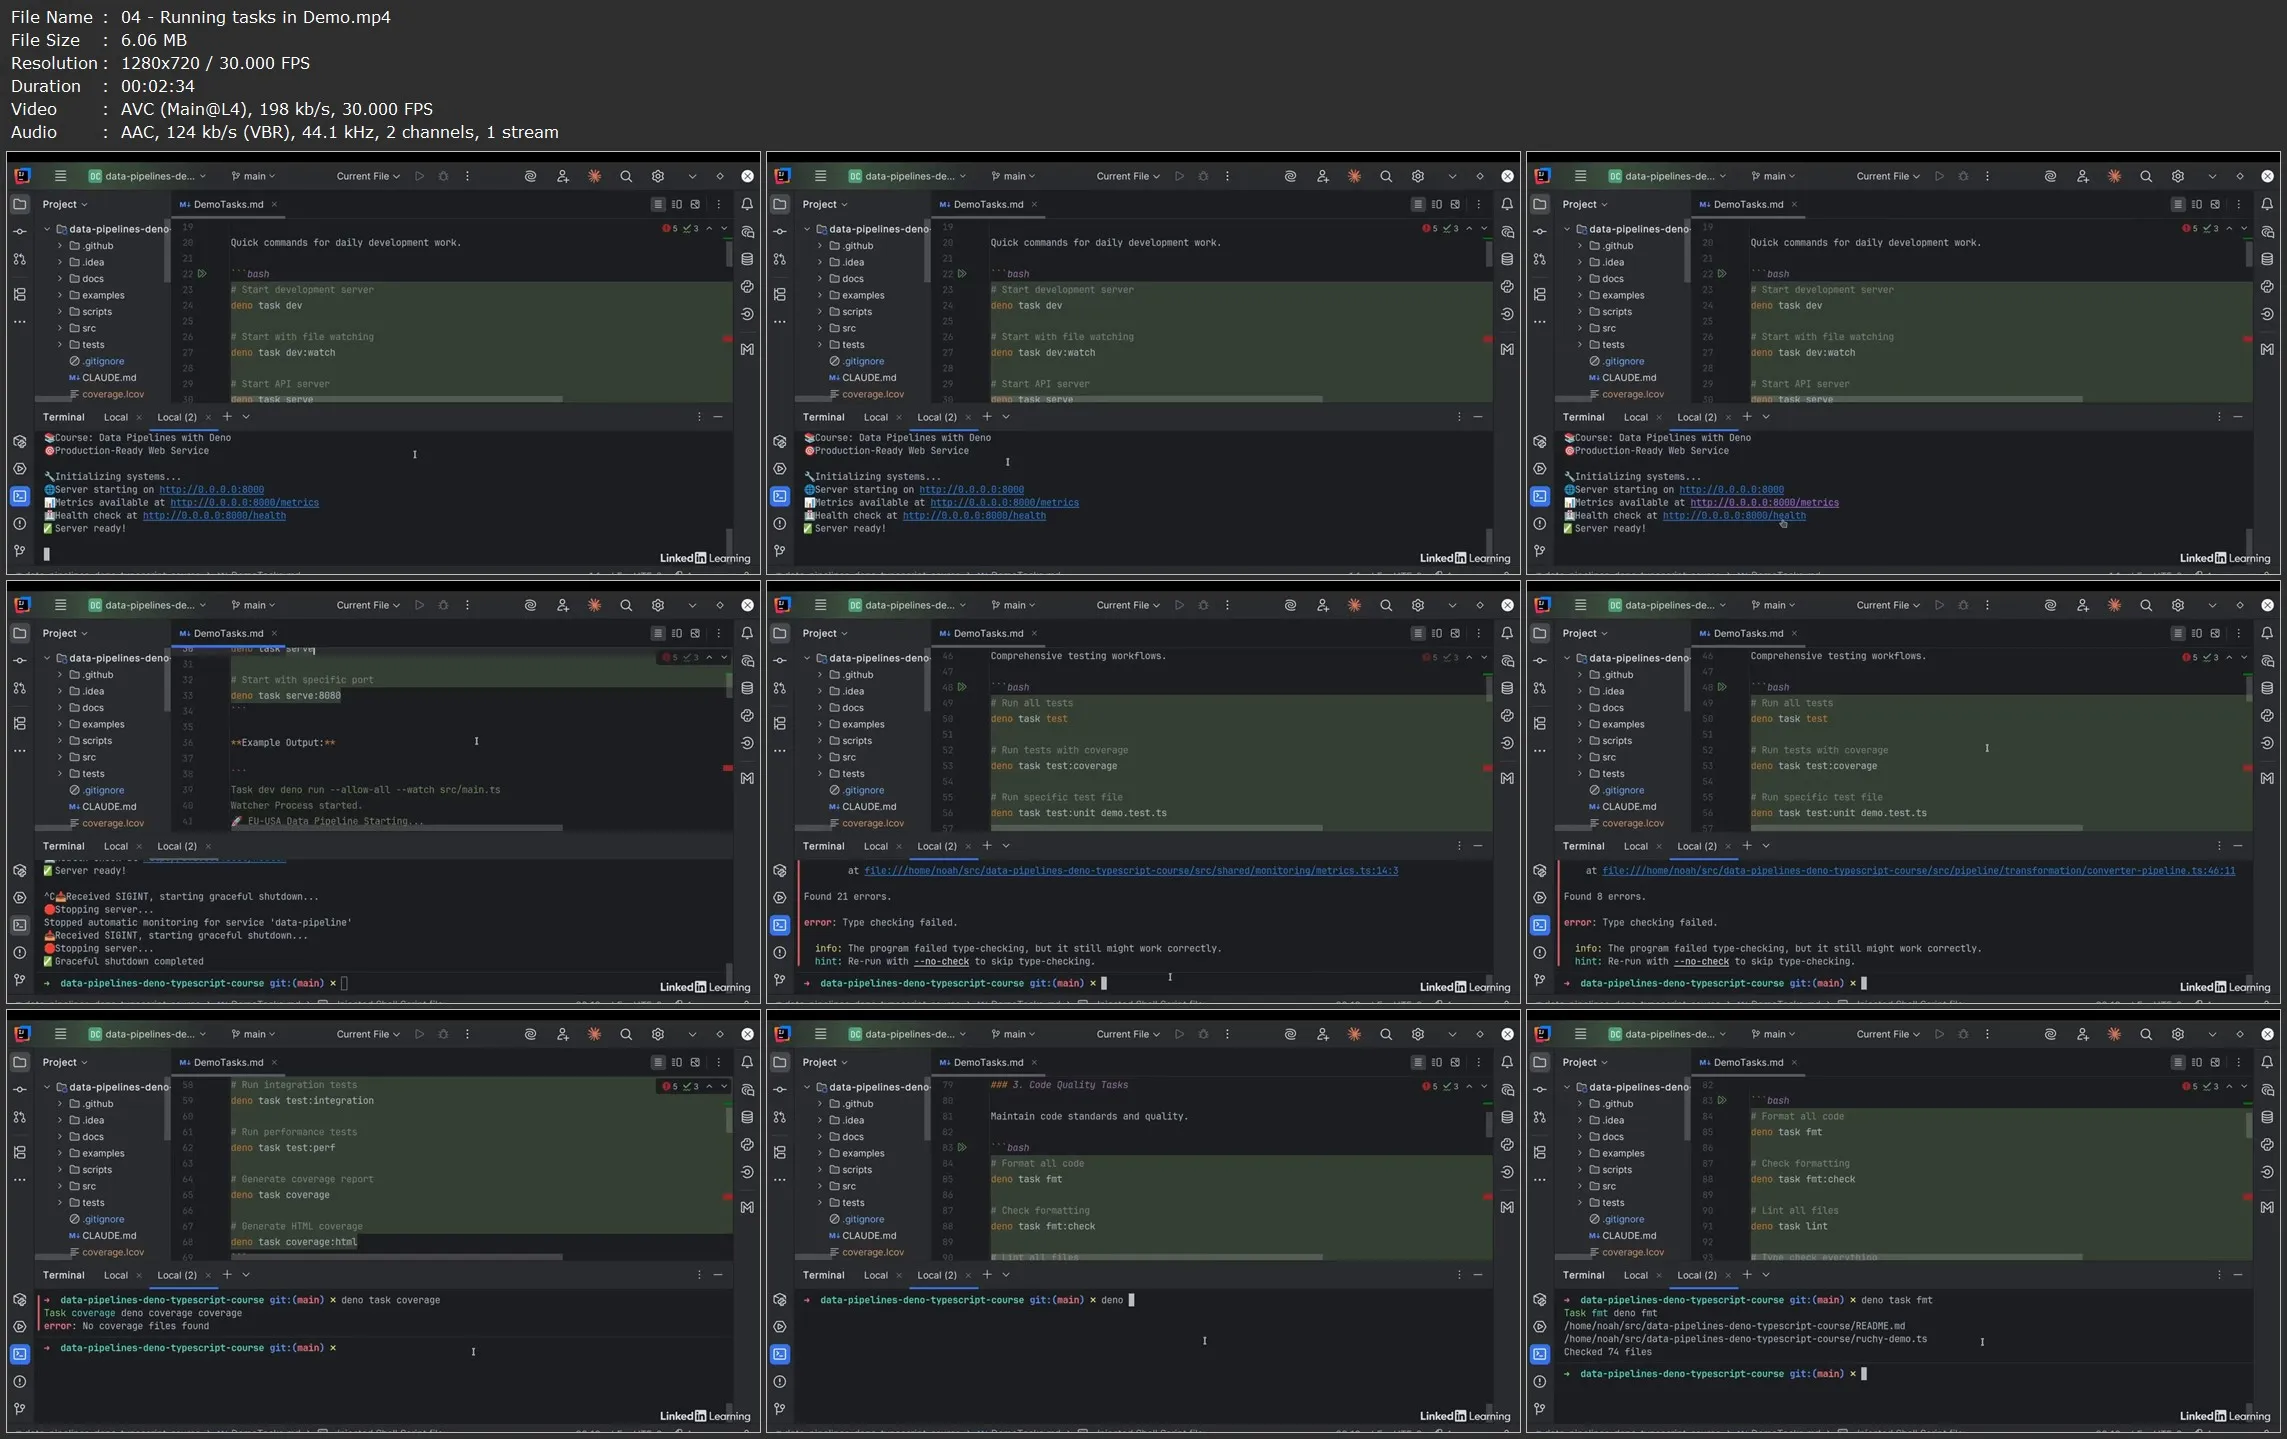This screenshot has width=2287, height=1439.
Task: Select DemoTasks.md editor tab in bottom-middle frame
Action: click(x=987, y=1062)
